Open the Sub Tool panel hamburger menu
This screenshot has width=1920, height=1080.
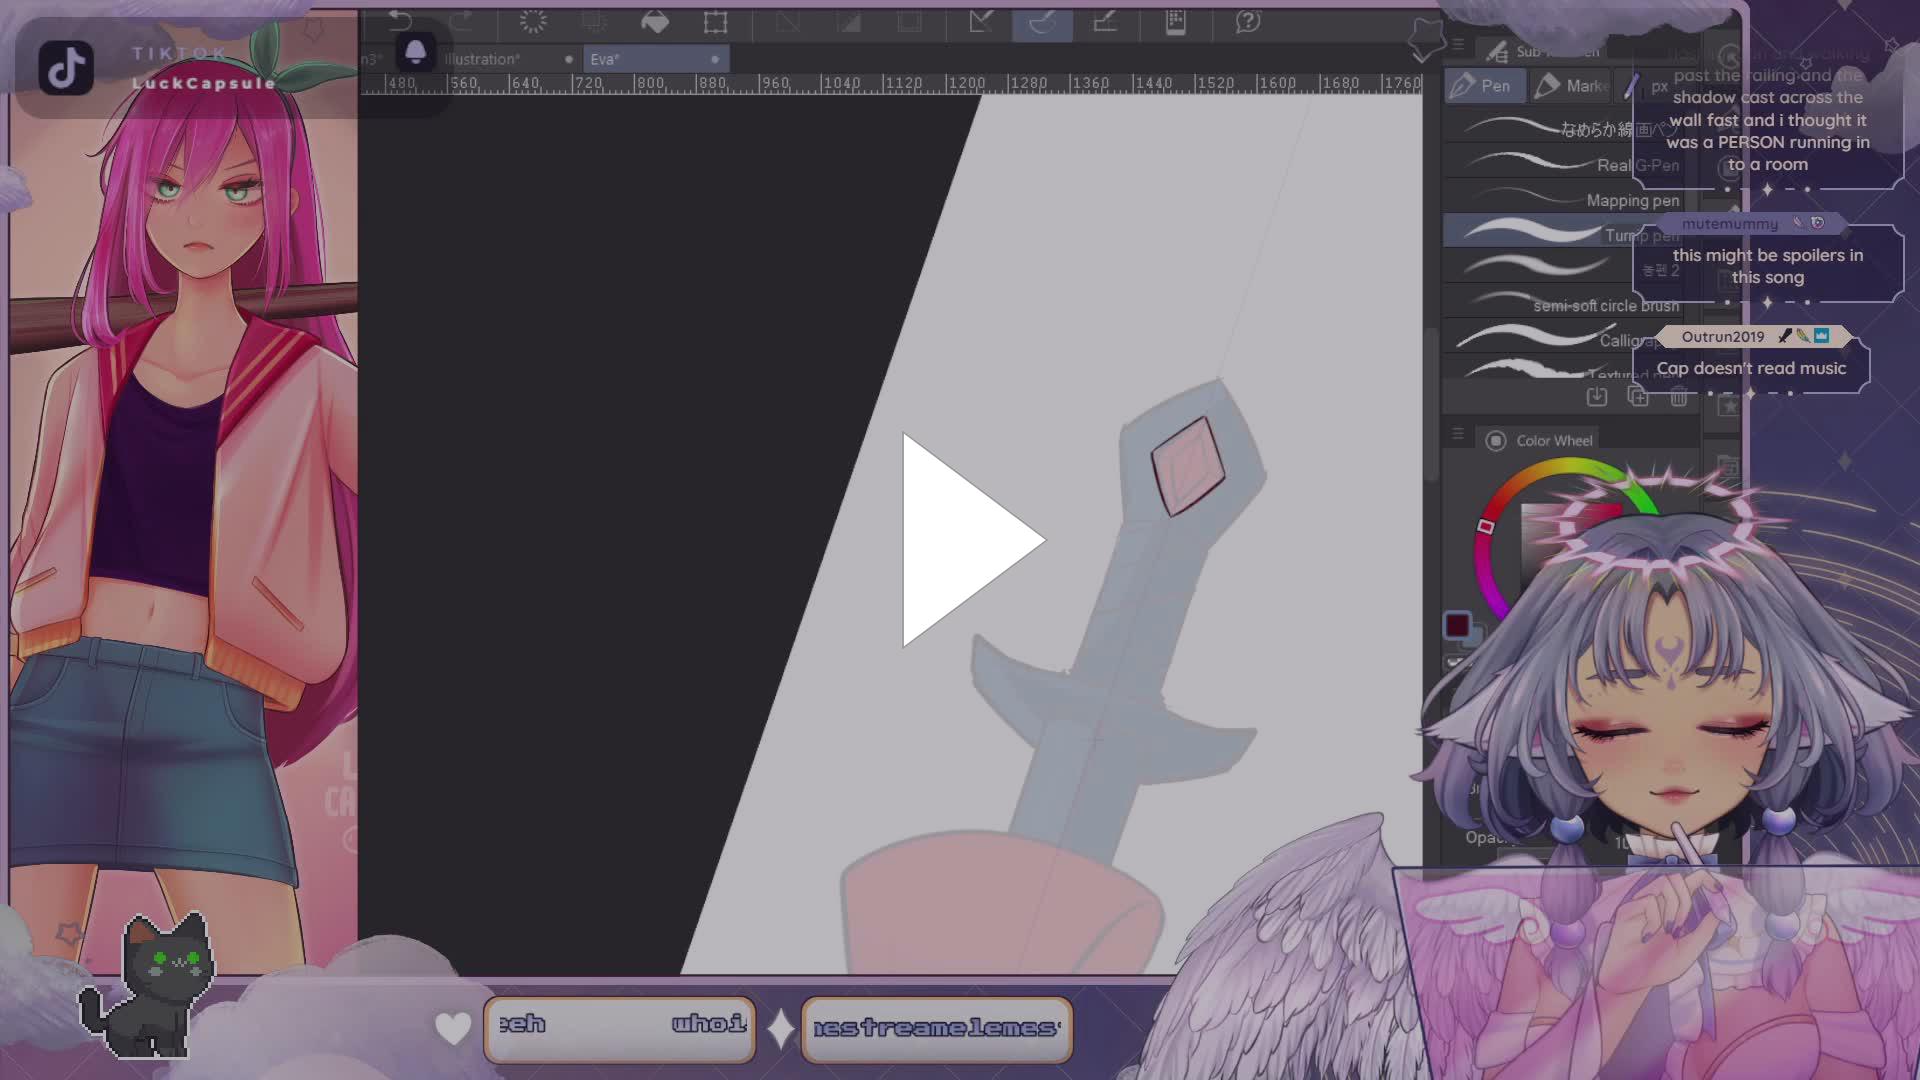click(x=1457, y=46)
